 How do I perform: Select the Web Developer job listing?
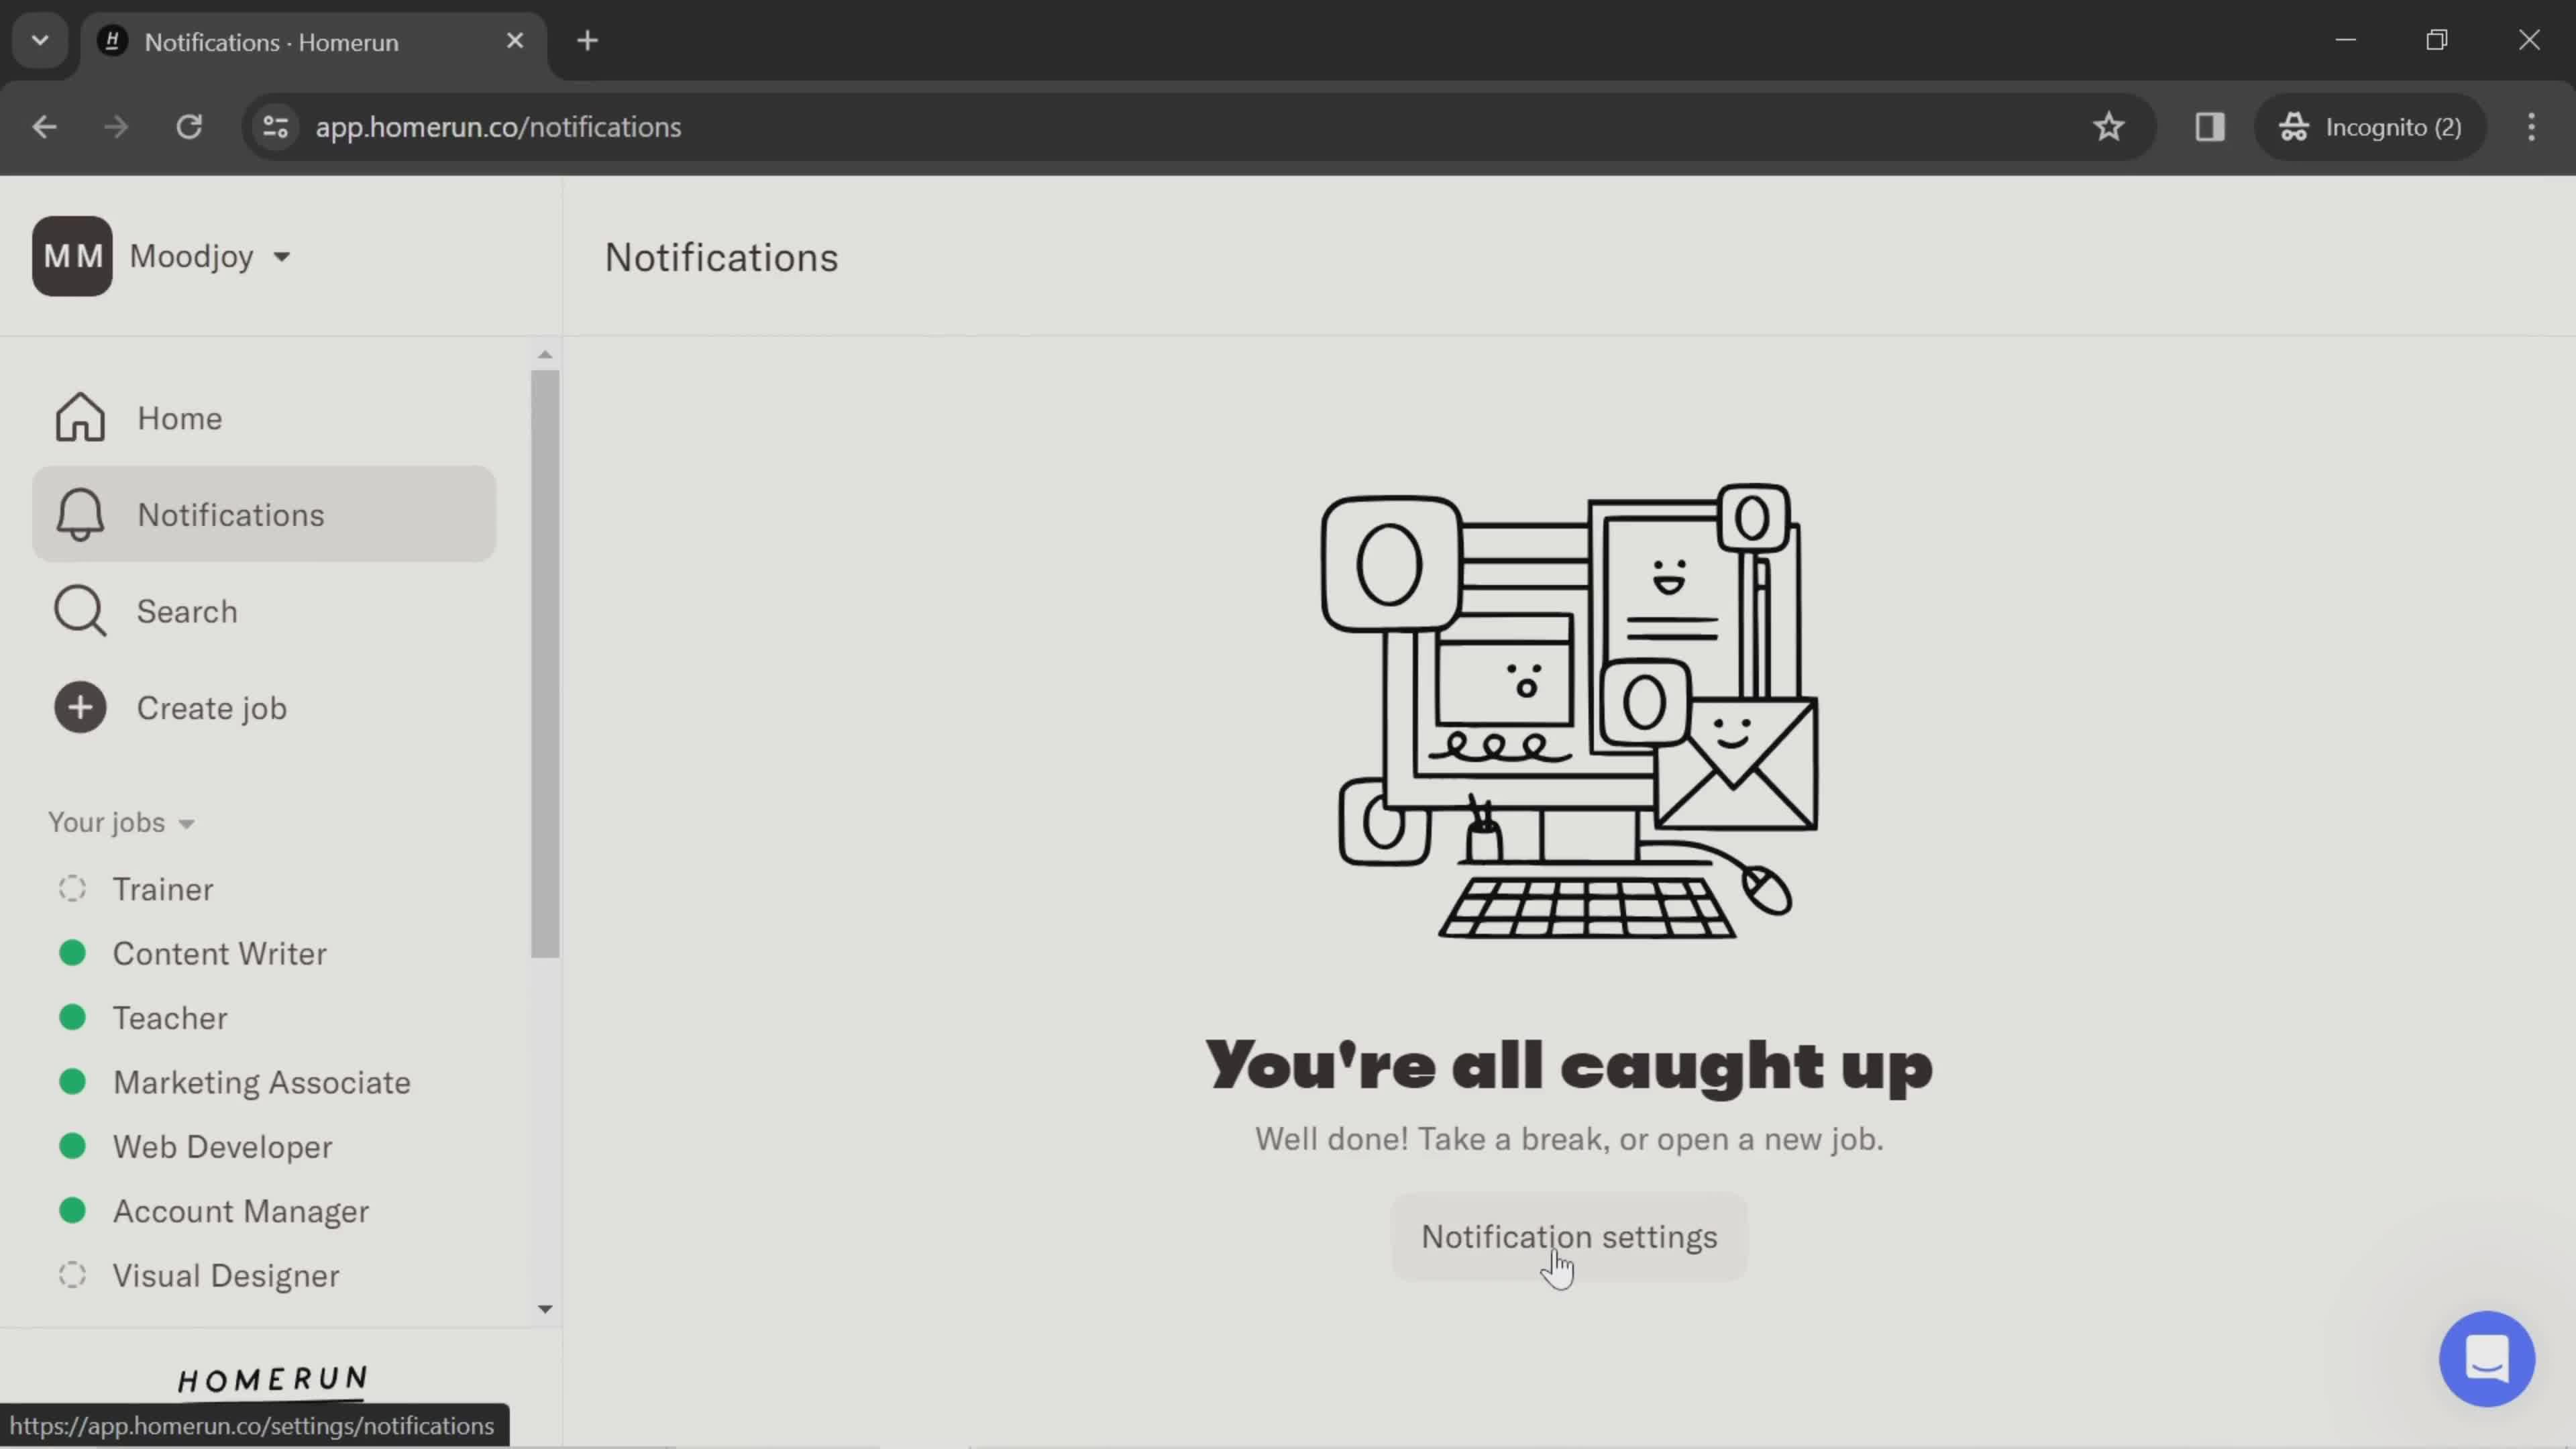[x=221, y=1146]
